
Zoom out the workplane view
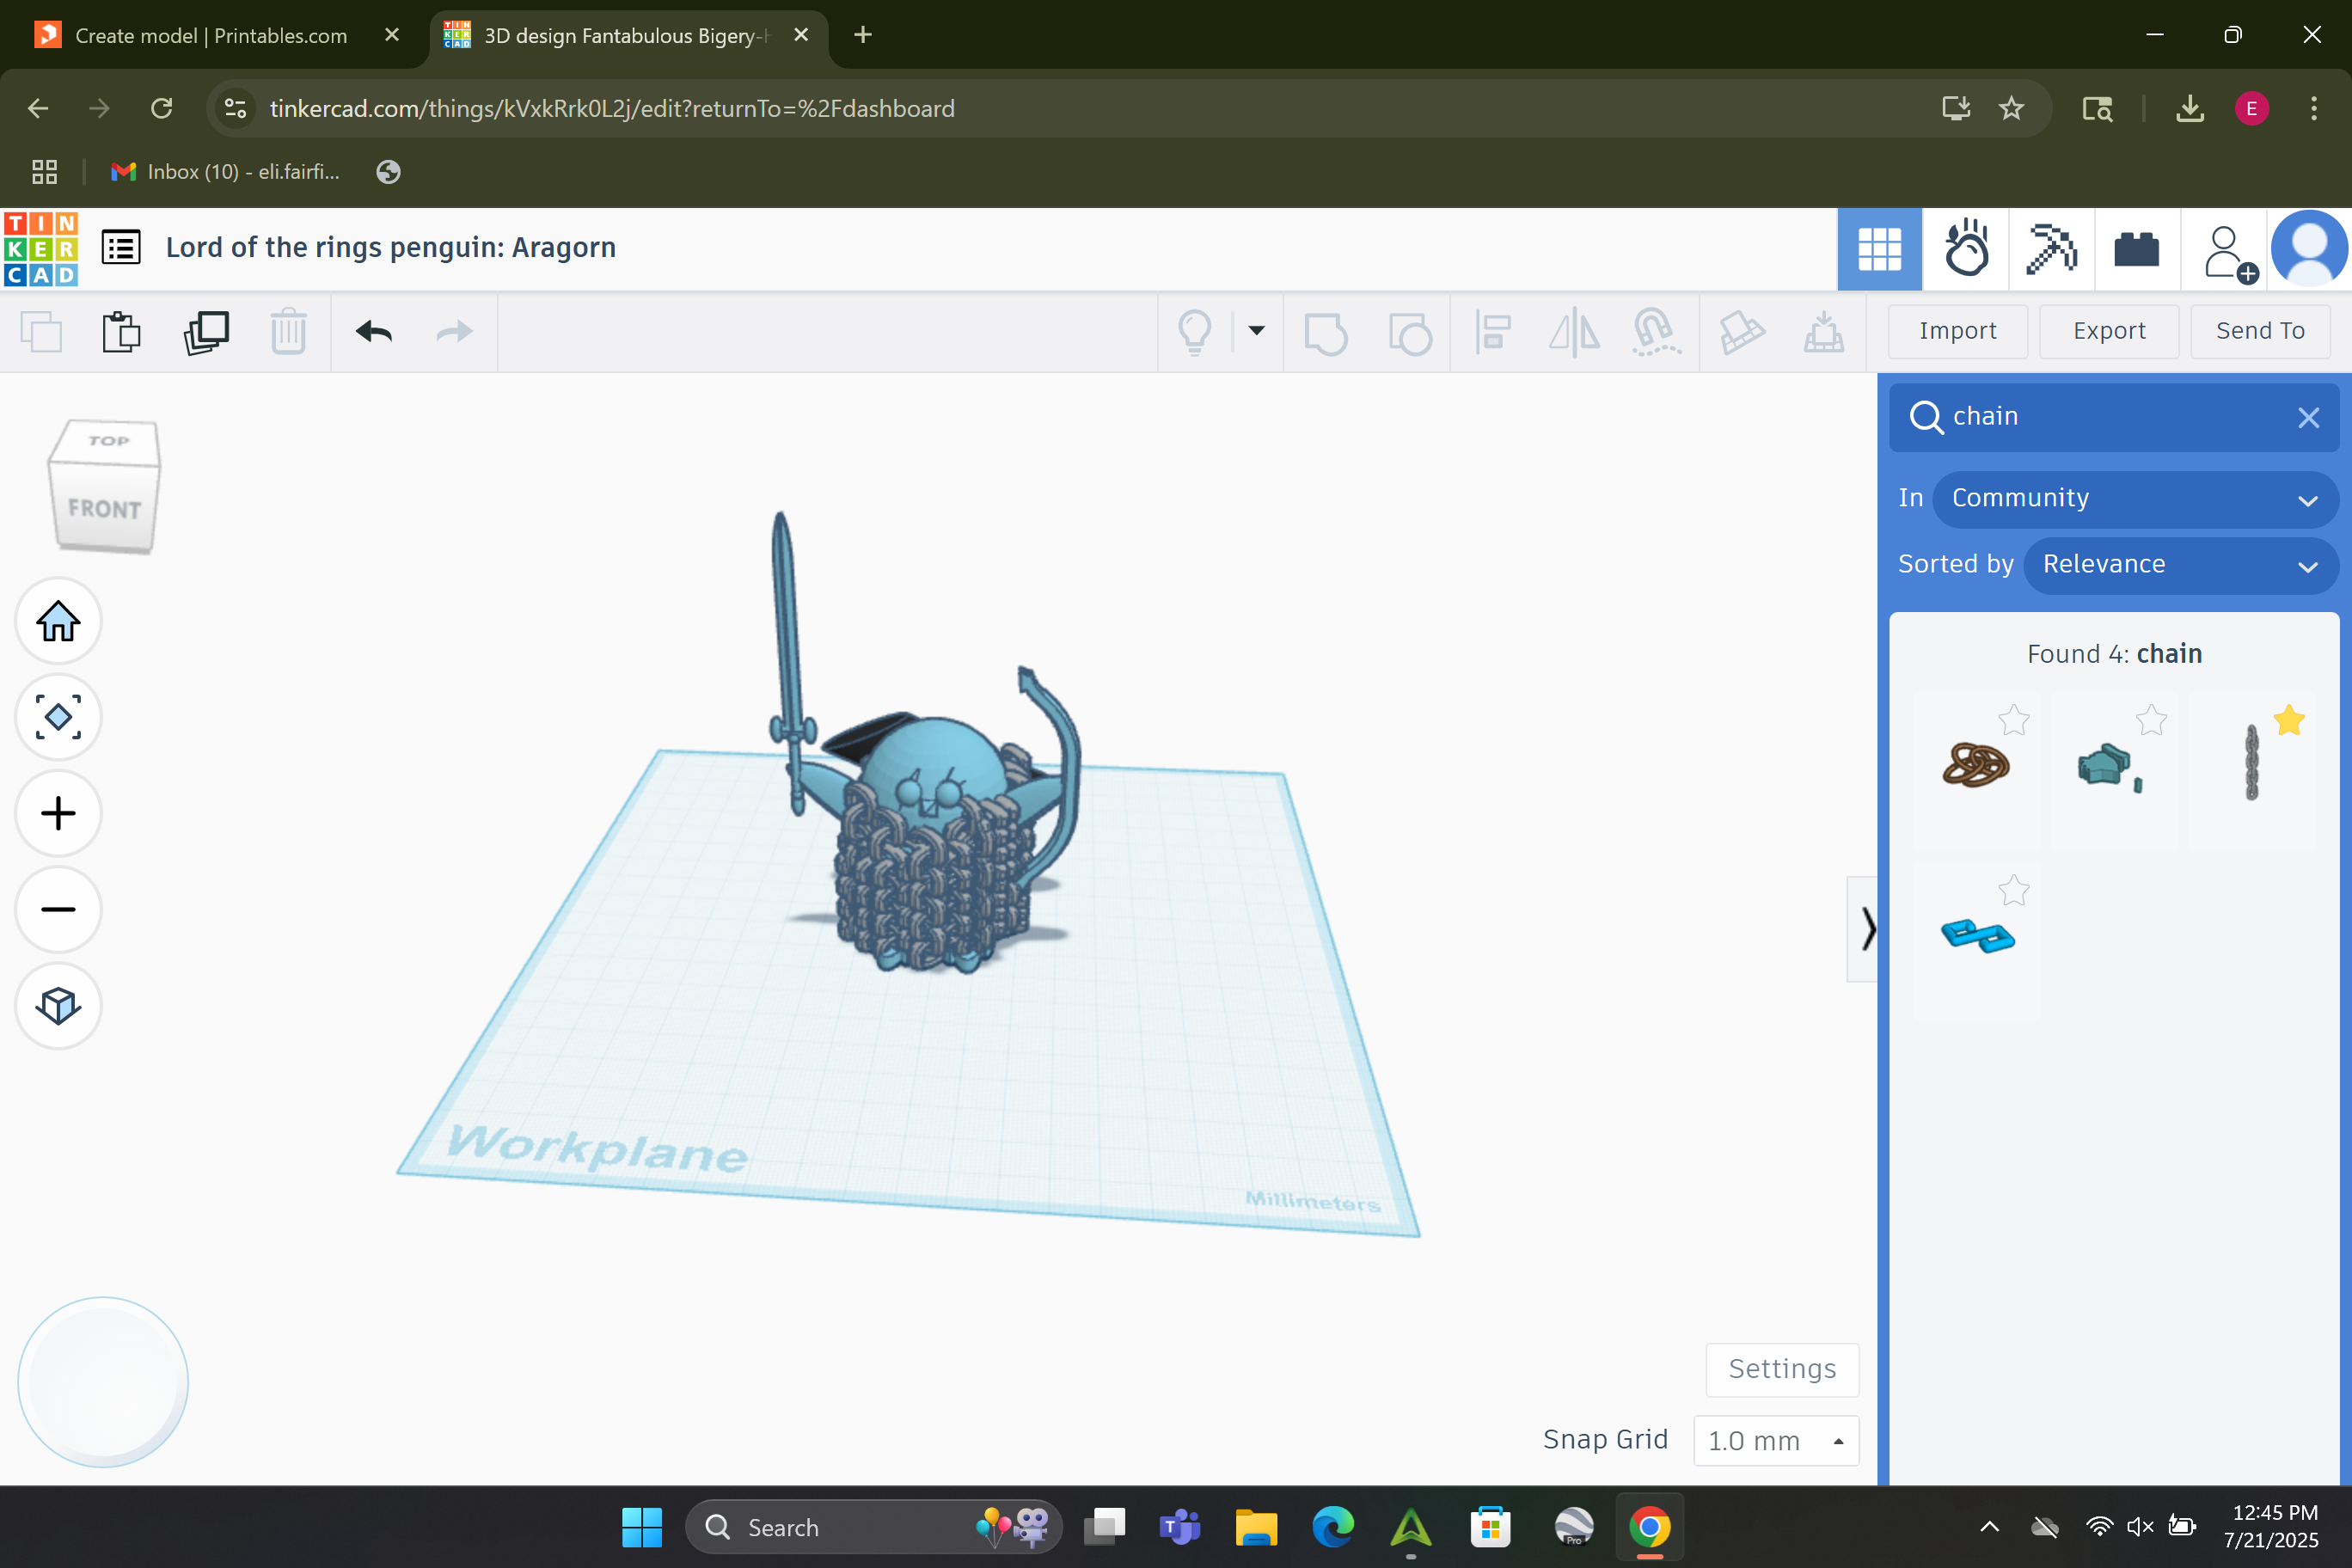58,909
